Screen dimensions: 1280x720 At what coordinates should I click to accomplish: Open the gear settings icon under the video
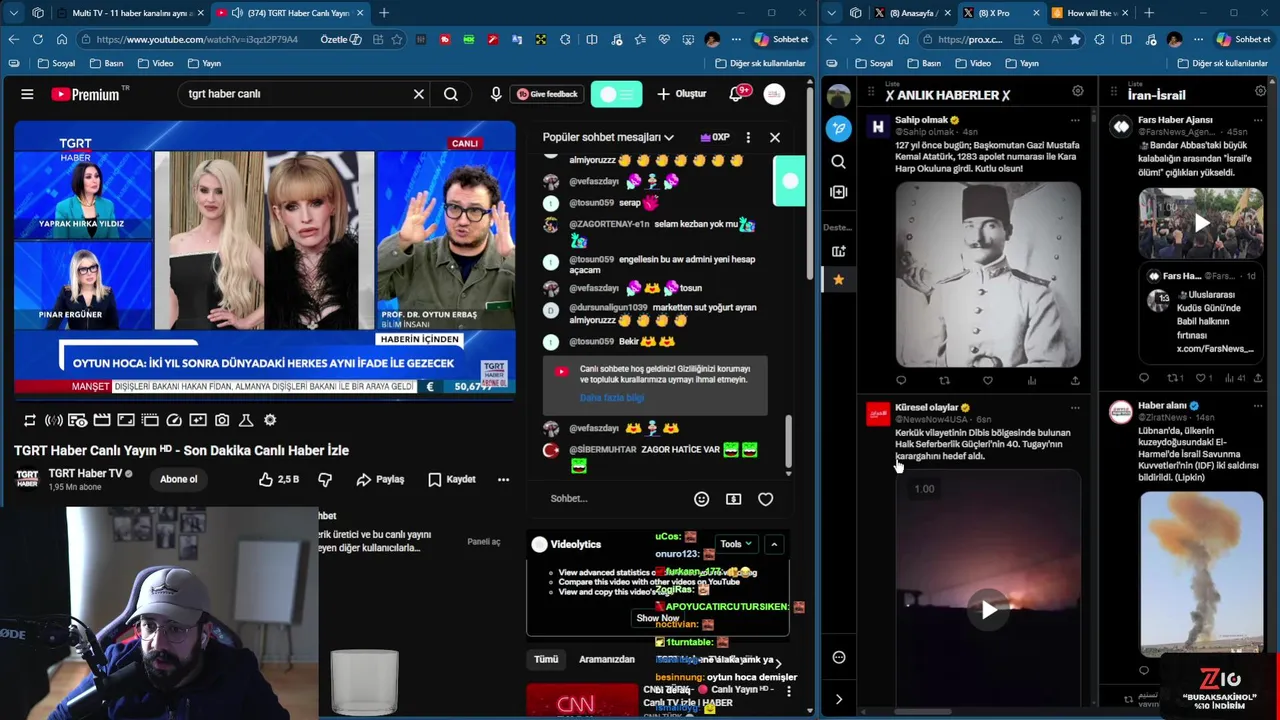[270, 421]
